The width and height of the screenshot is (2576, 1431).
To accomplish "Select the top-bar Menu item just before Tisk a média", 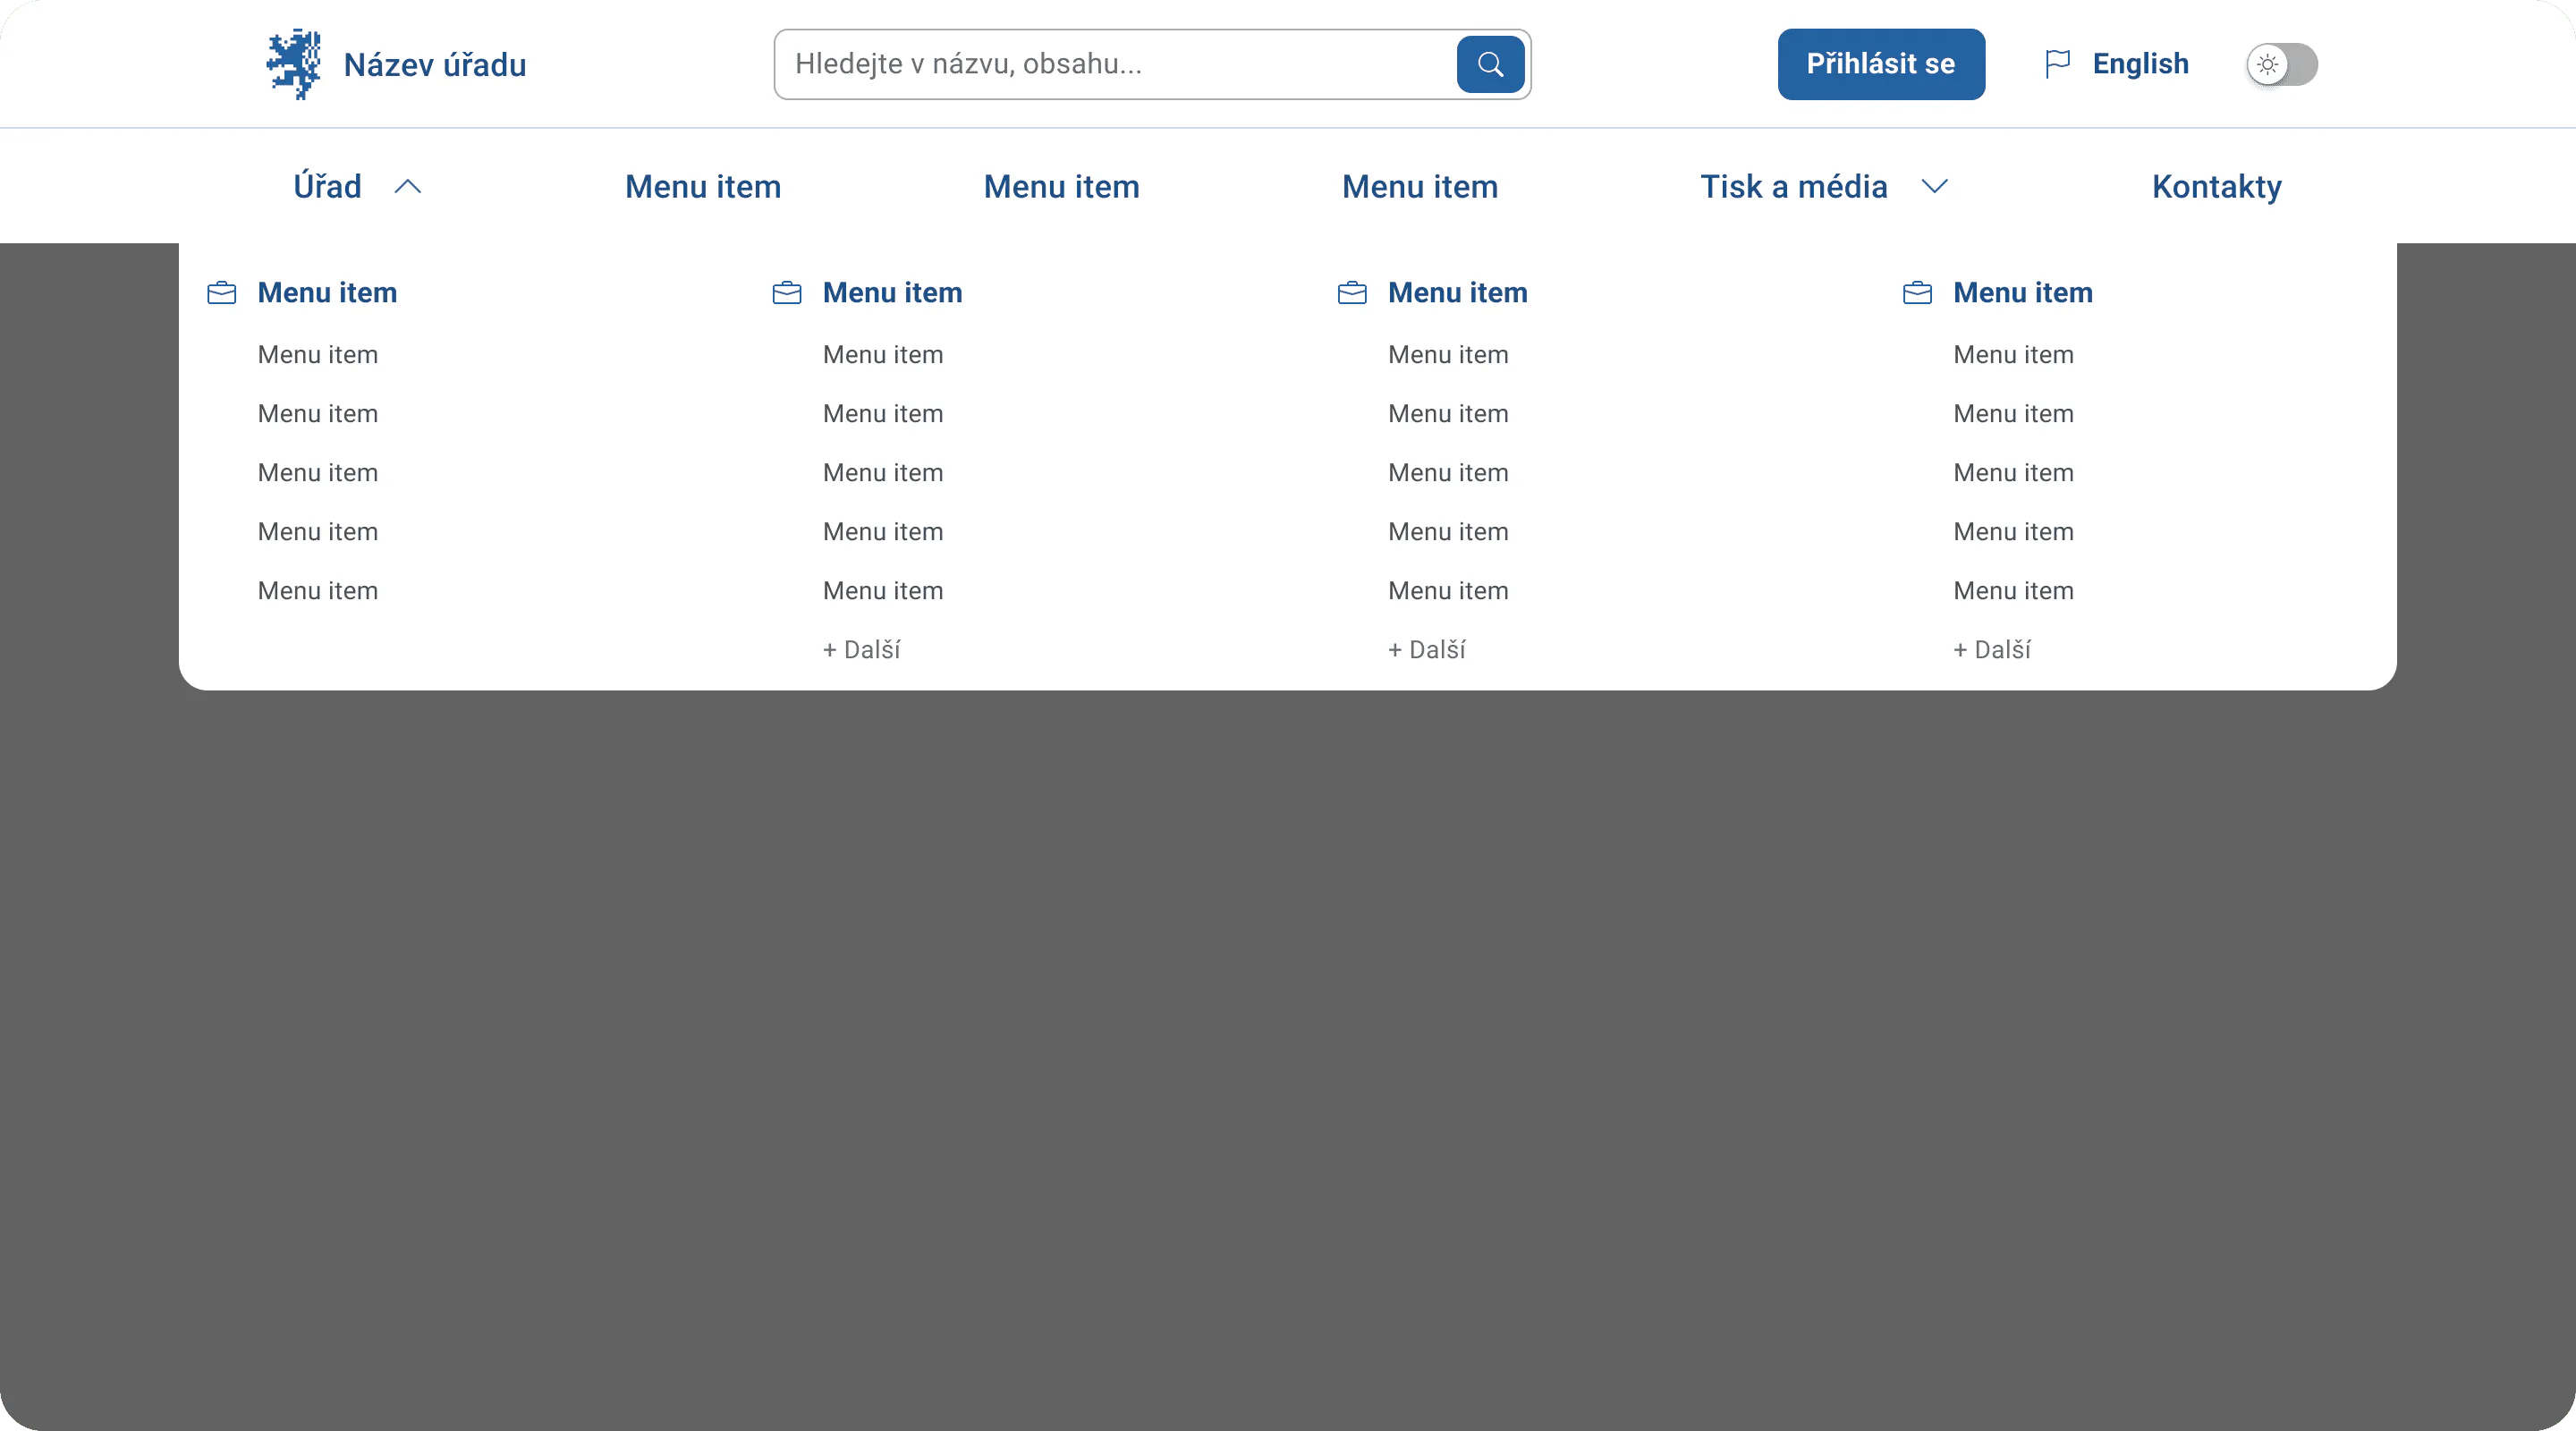I will (x=1420, y=187).
